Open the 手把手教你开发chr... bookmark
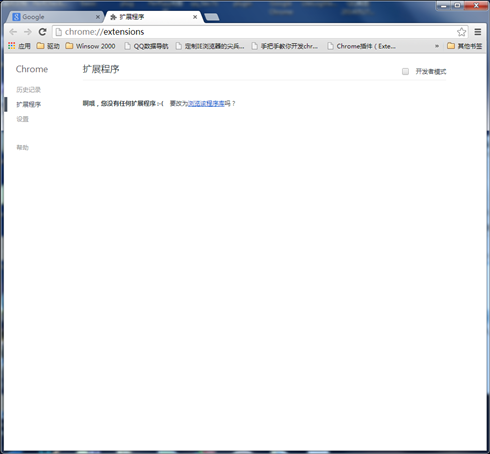Viewport: 490px width, 454px height. click(x=285, y=46)
